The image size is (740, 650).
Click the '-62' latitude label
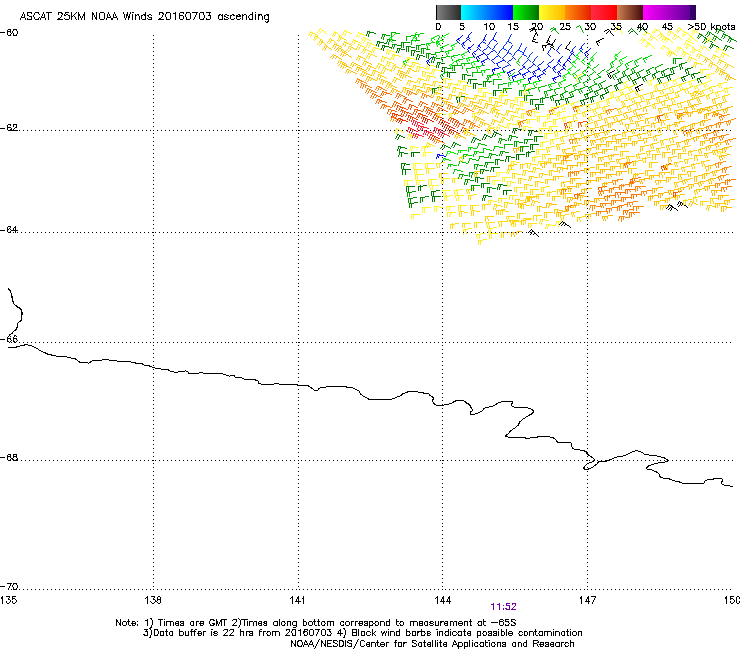9,128
